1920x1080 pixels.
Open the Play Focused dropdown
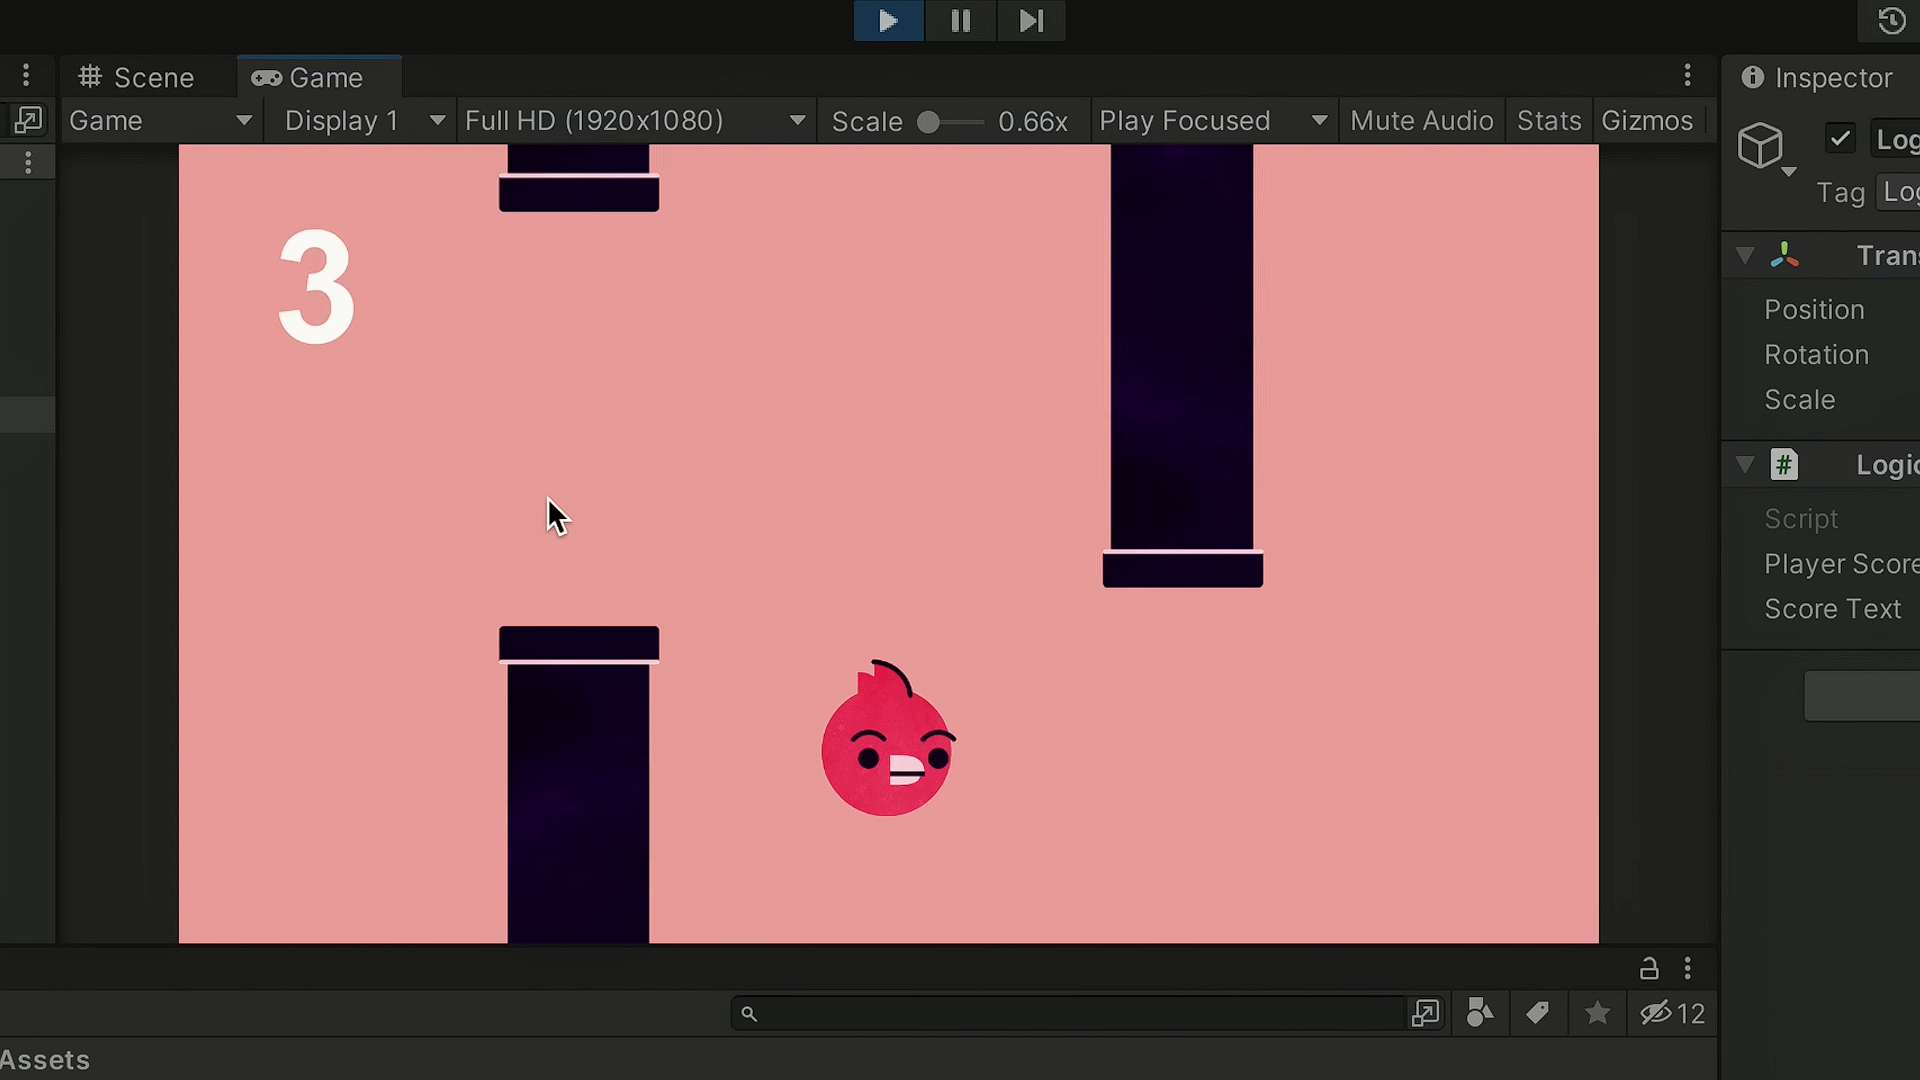tap(1213, 121)
